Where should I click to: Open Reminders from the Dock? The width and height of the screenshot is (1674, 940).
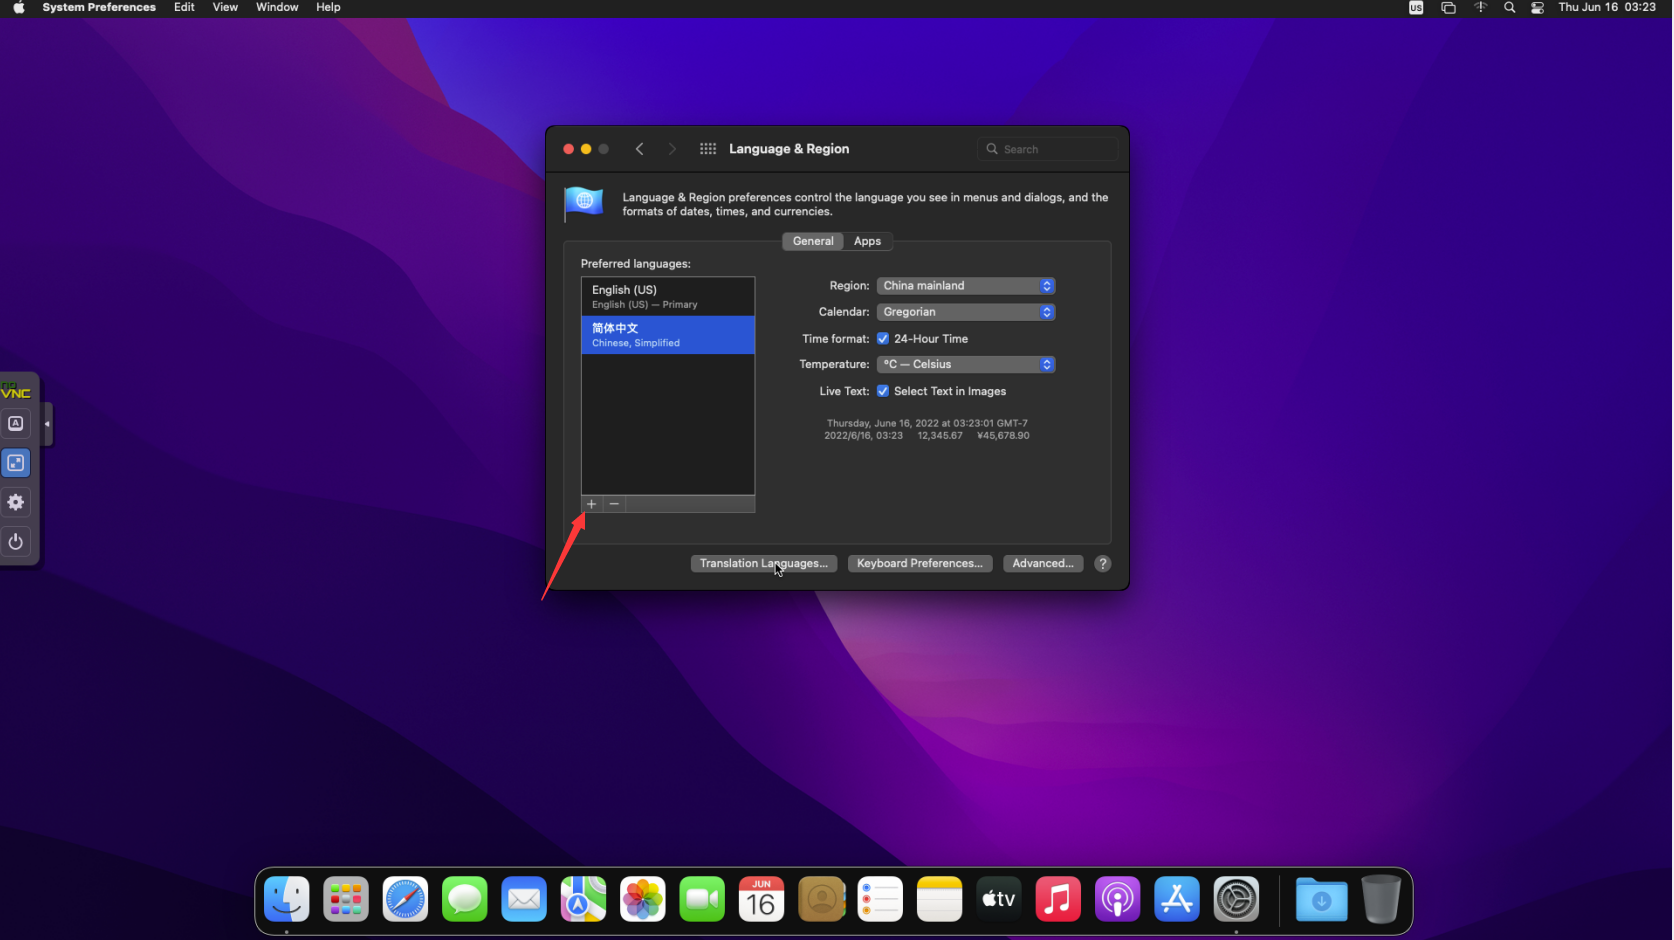pyautogui.click(x=880, y=900)
